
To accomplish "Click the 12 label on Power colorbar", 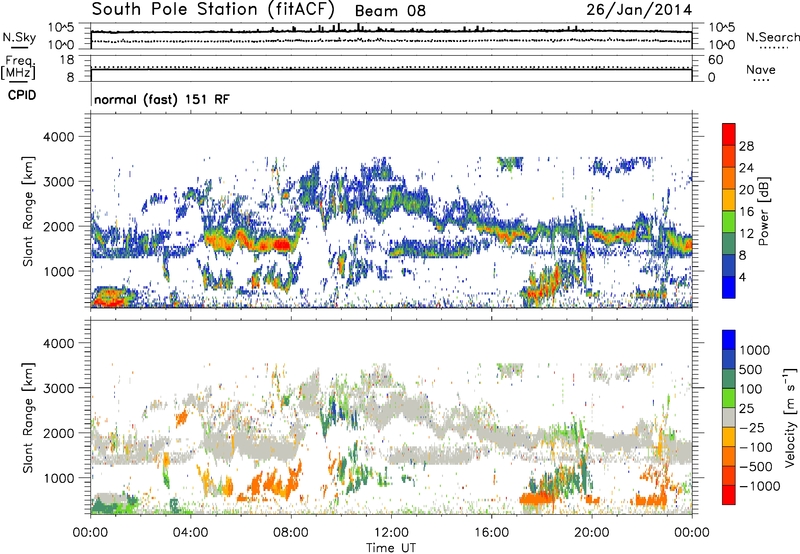I will tap(746, 234).
